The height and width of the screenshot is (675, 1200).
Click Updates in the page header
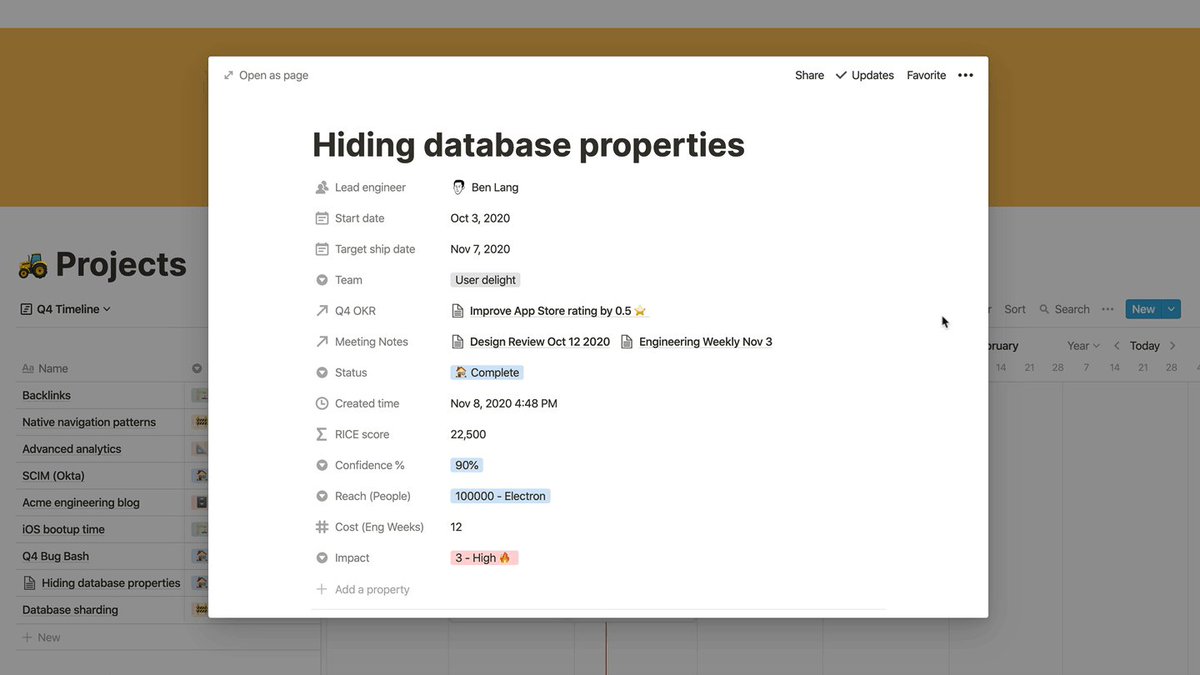pos(873,75)
